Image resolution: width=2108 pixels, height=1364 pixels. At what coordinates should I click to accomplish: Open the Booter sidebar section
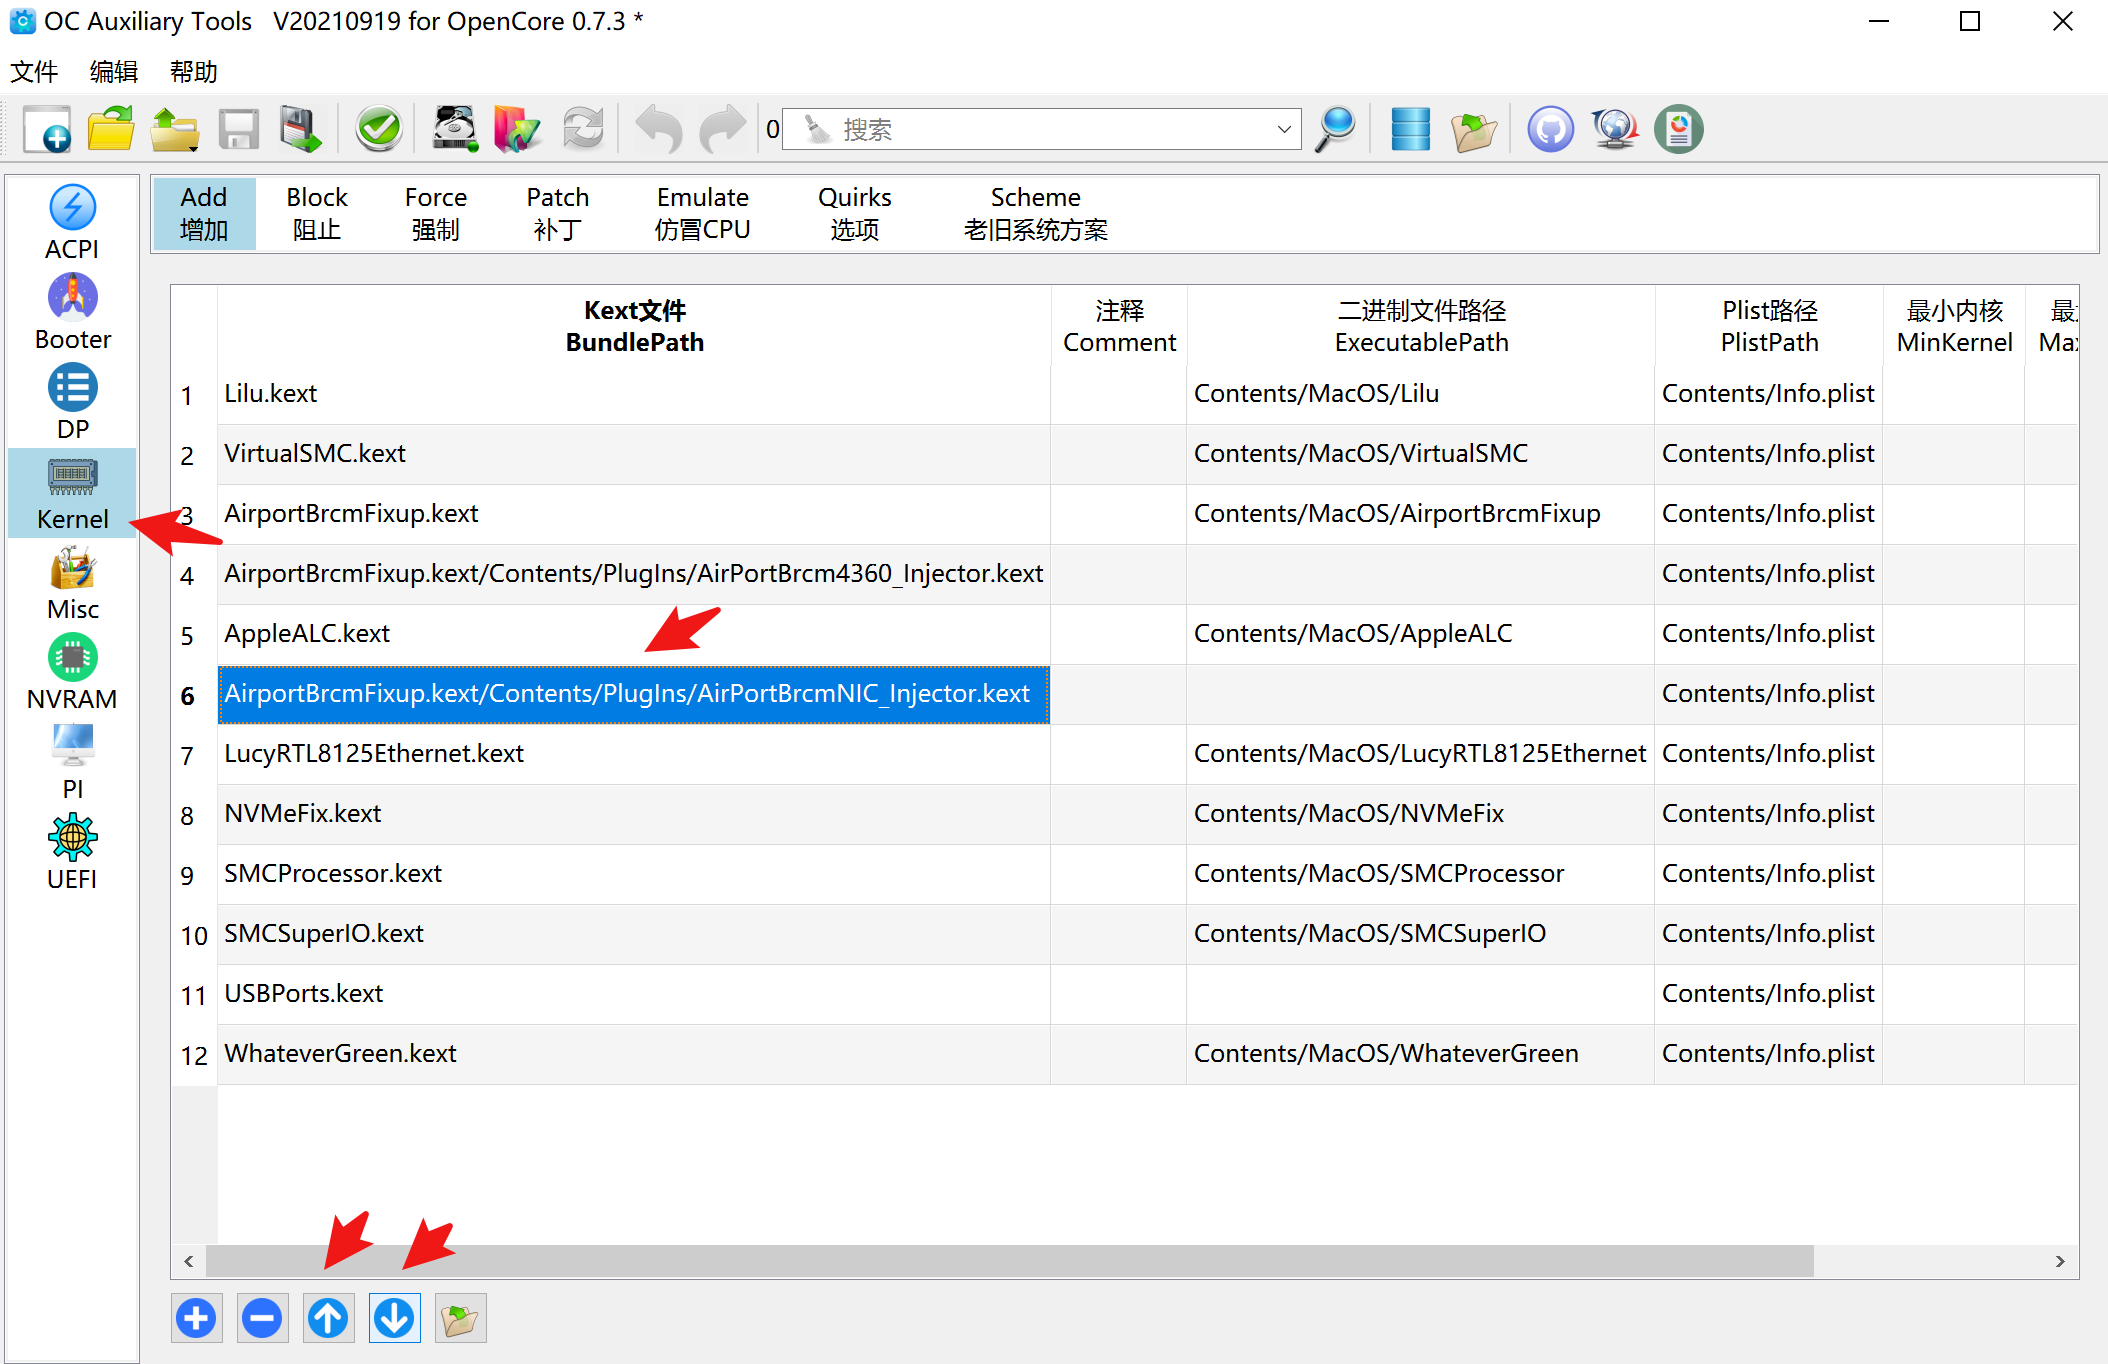pos(73,312)
